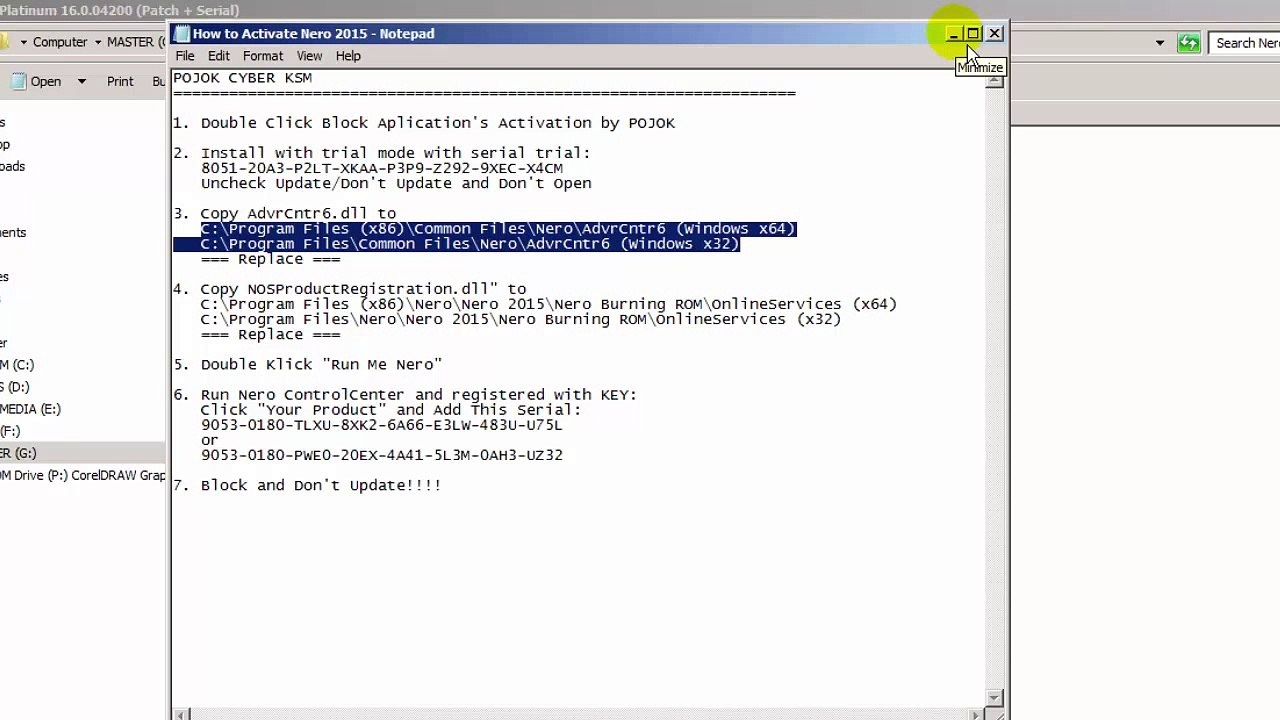This screenshot has width=1280, height=720.
Task: Open the address bar history dropdown in Explorer
Action: (1160, 43)
